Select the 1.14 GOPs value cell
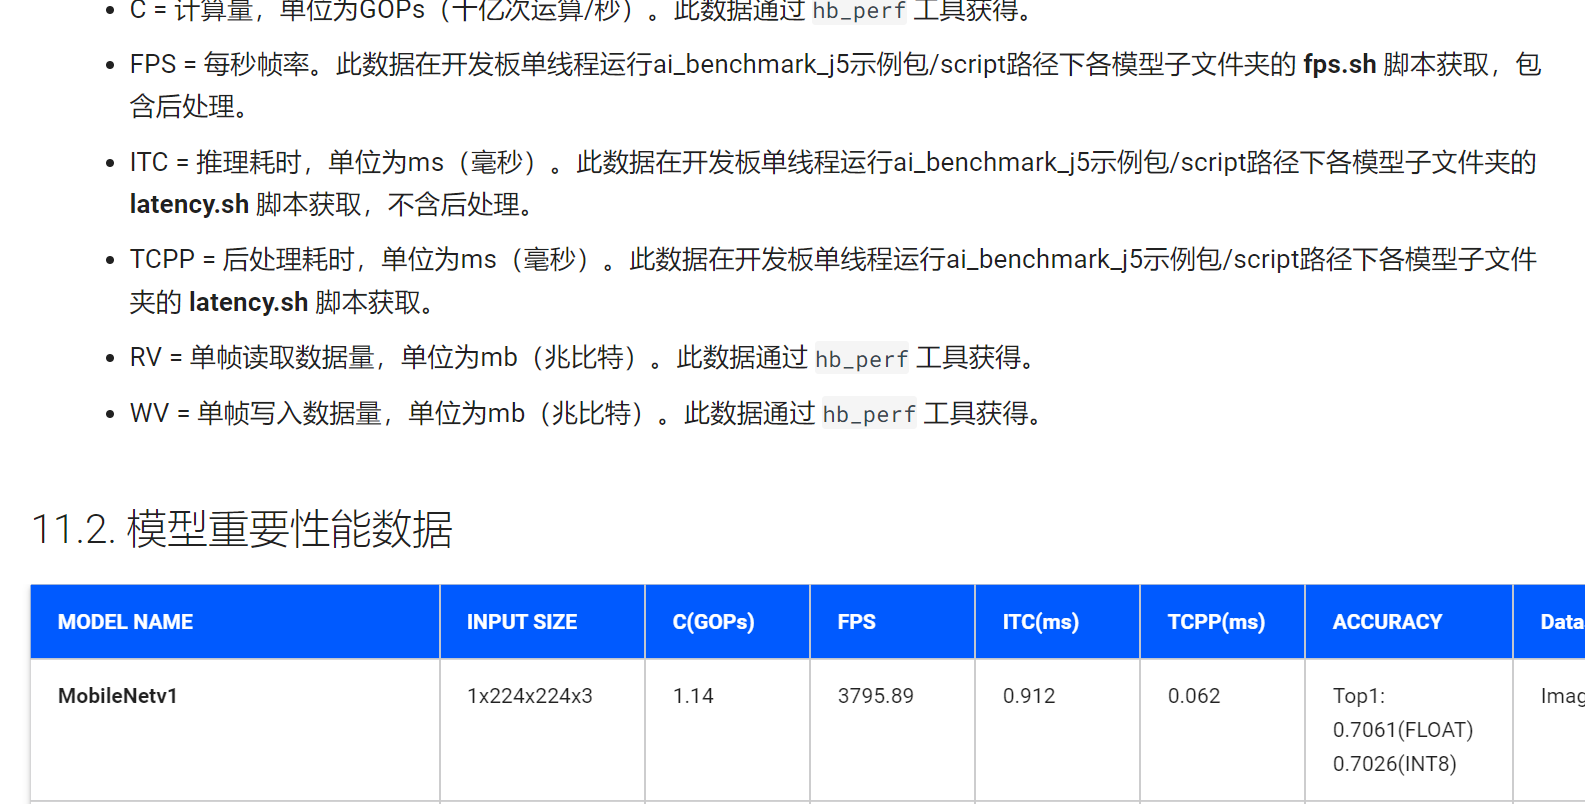This screenshot has width=1585, height=804. click(693, 696)
